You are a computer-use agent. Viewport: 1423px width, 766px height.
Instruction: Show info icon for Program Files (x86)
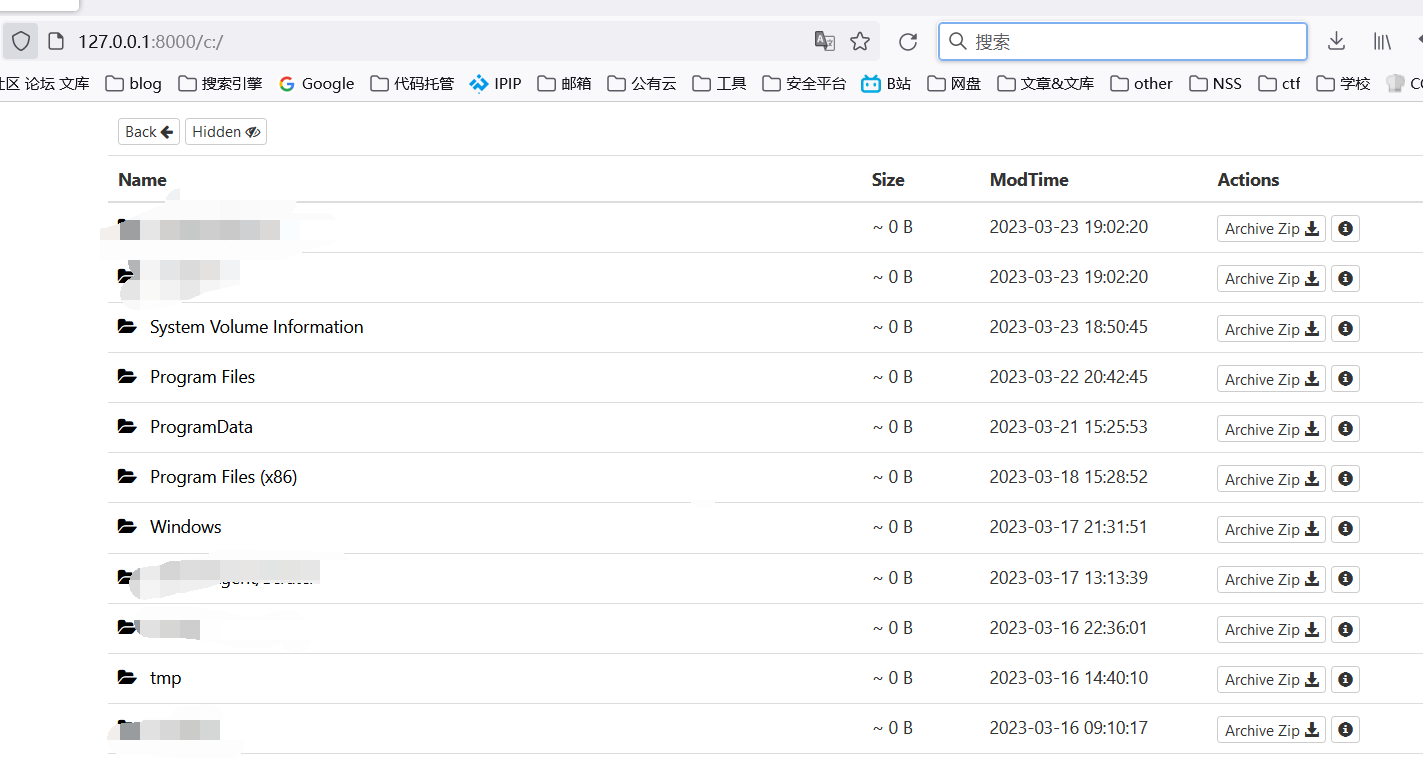click(x=1345, y=479)
